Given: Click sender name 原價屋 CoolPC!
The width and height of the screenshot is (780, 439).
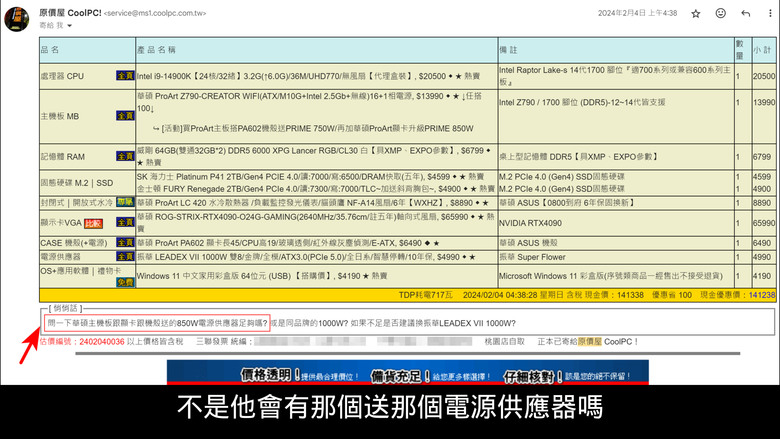Looking at the screenshot, I should [70, 13].
